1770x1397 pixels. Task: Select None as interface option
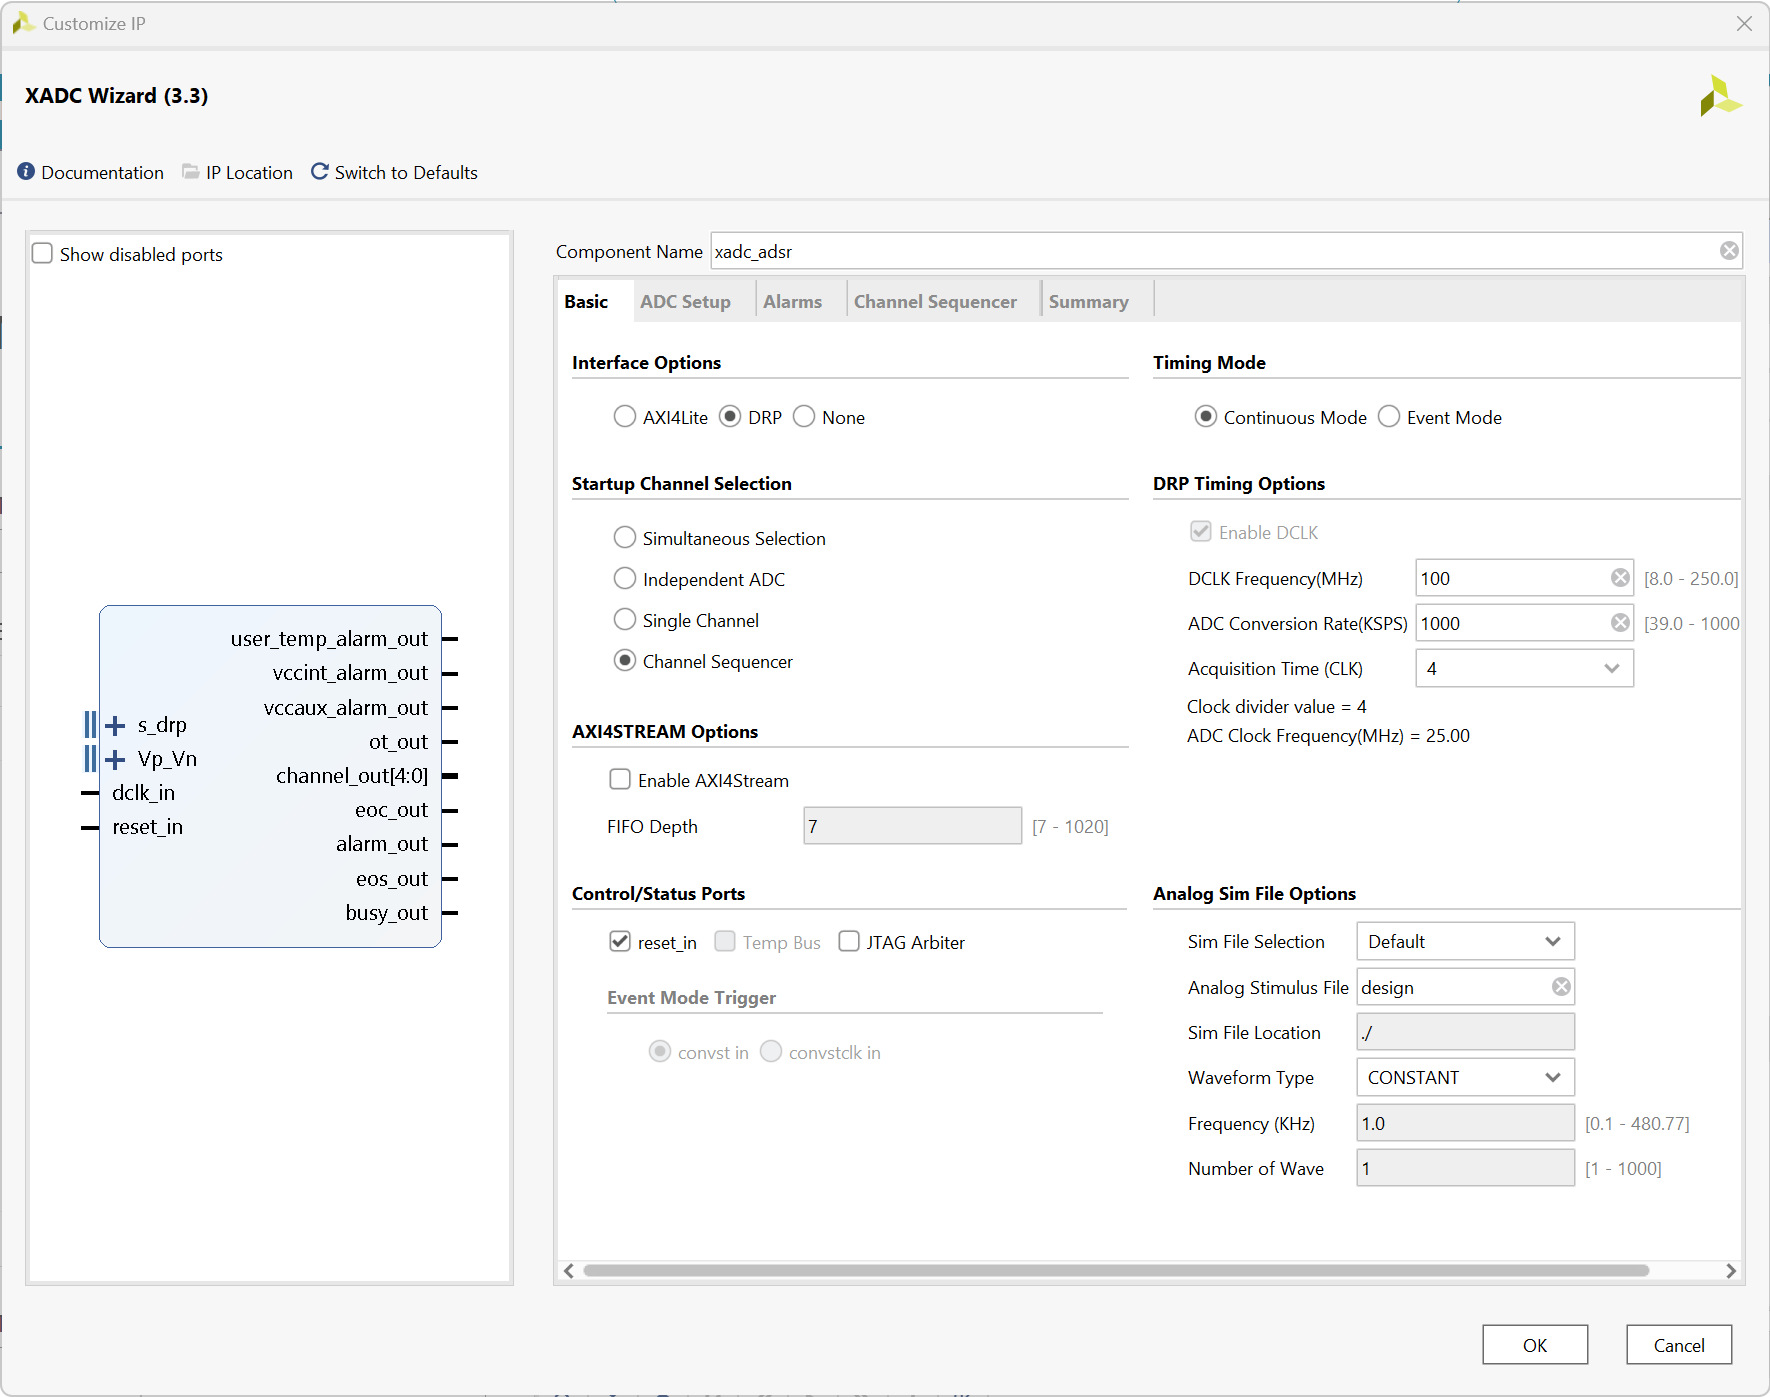click(x=804, y=417)
